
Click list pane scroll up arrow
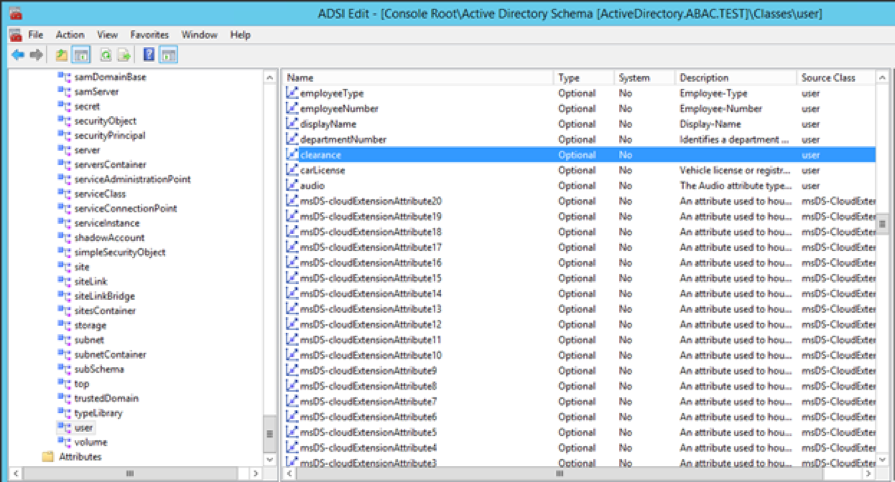point(882,77)
